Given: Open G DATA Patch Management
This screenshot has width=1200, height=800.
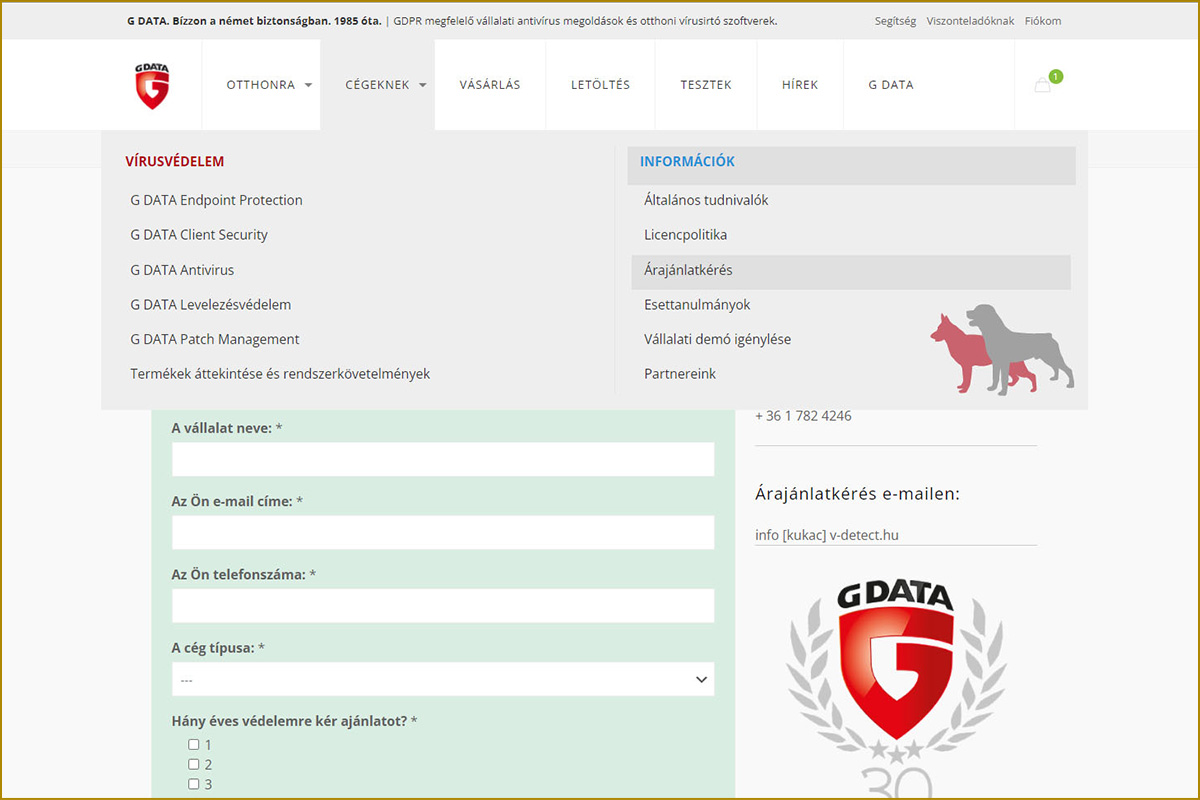Looking at the screenshot, I should tap(215, 339).
